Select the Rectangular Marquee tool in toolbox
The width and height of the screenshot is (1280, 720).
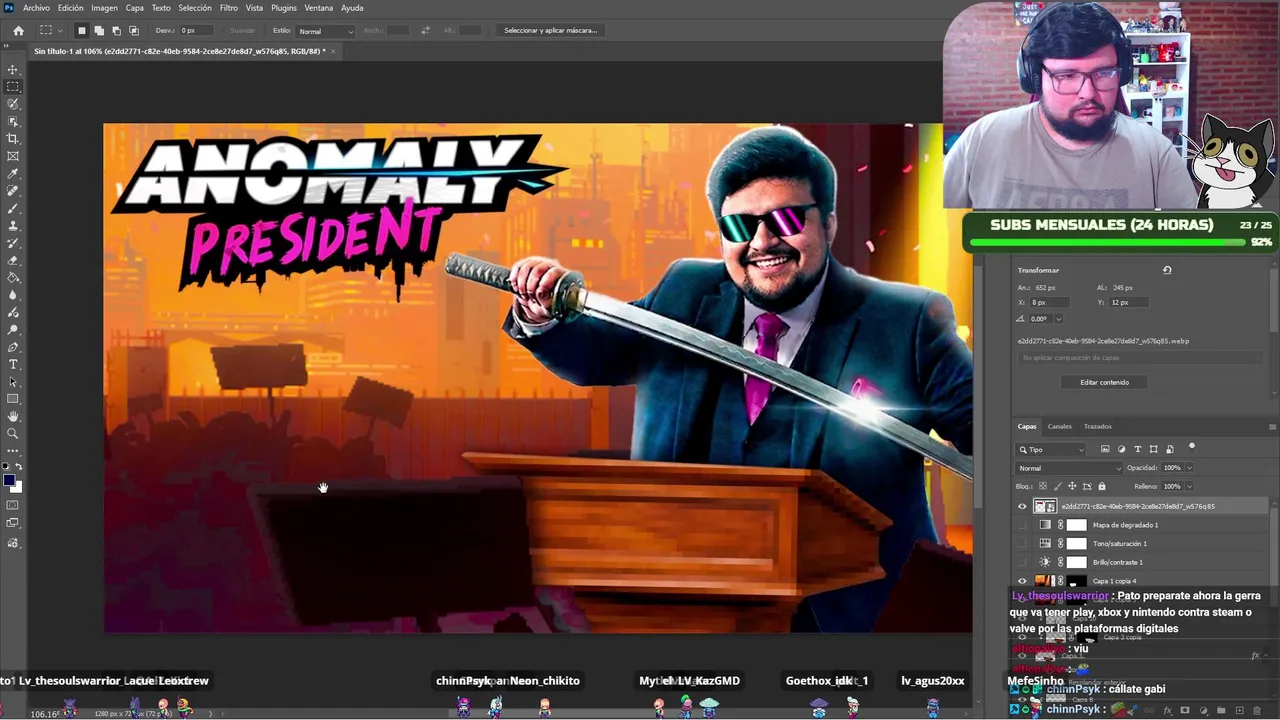coord(13,87)
